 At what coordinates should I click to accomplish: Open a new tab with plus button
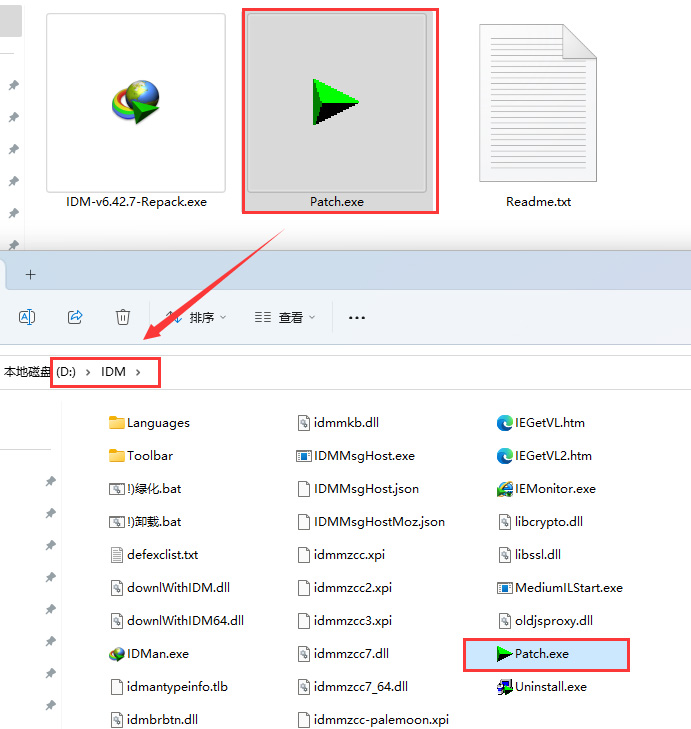click(x=30, y=274)
